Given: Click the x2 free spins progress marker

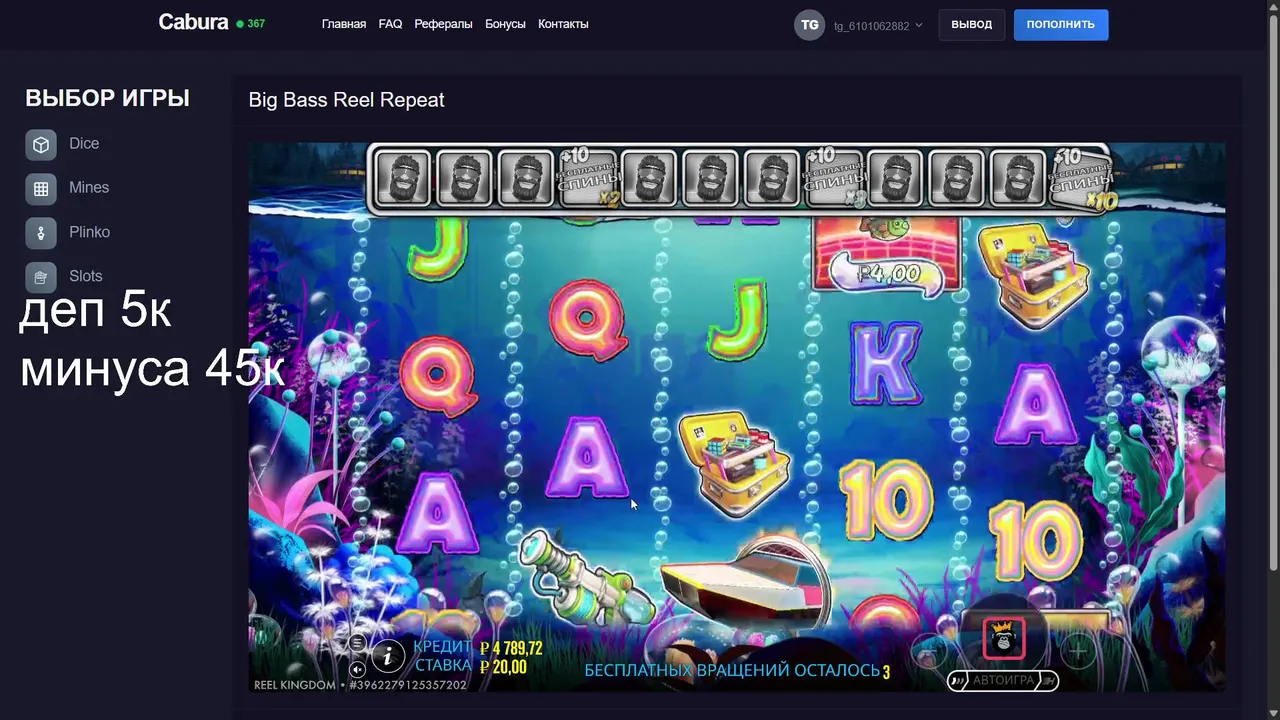Looking at the screenshot, I should [588, 178].
